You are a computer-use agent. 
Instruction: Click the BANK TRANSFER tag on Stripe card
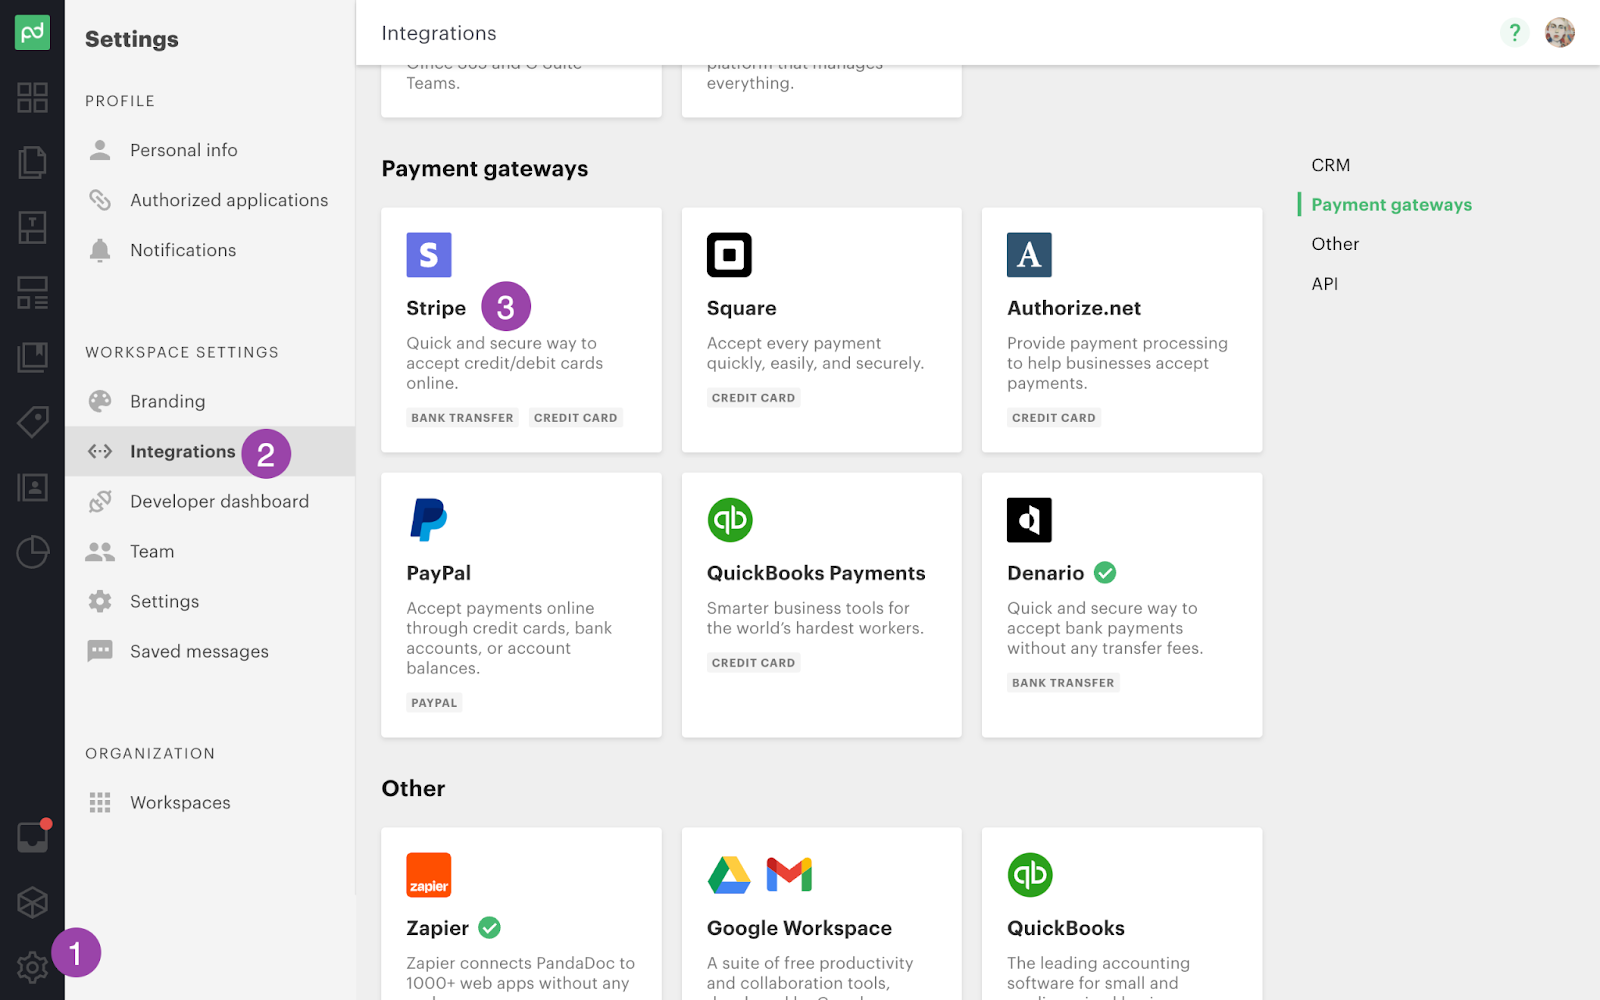462,418
